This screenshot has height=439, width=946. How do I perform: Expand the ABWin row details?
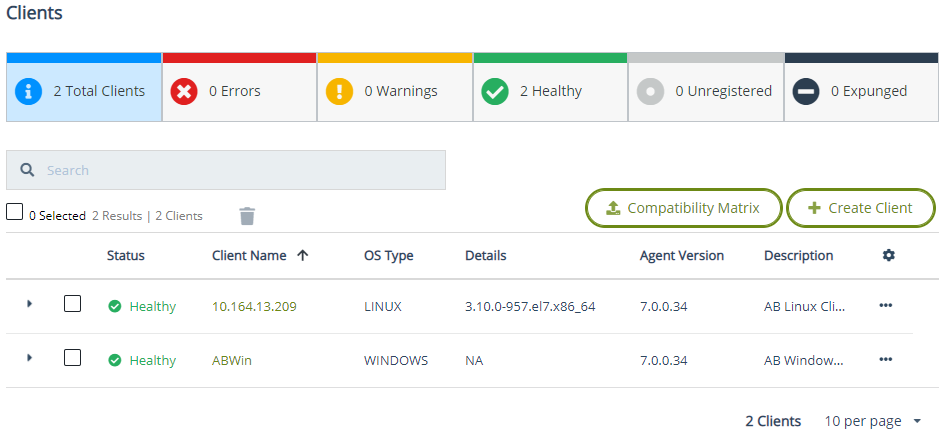pyautogui.click(x=29, y=357)
